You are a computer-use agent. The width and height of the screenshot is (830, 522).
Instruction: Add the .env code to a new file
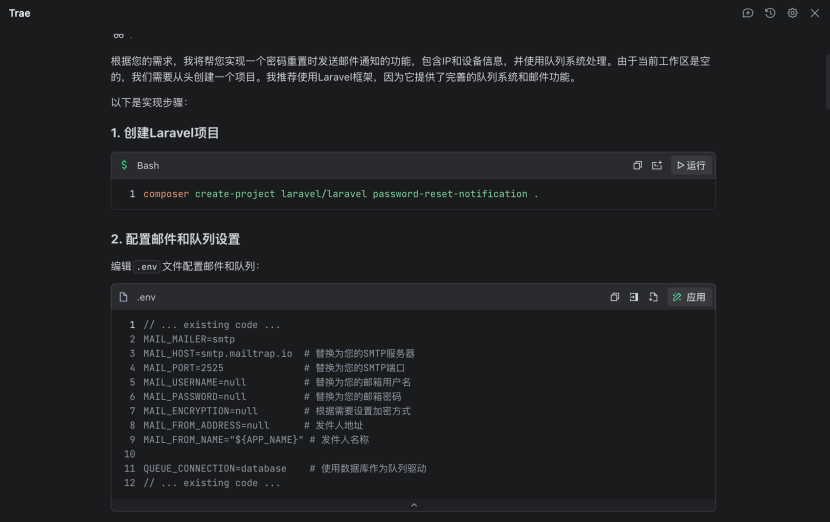tap(653, 297)
